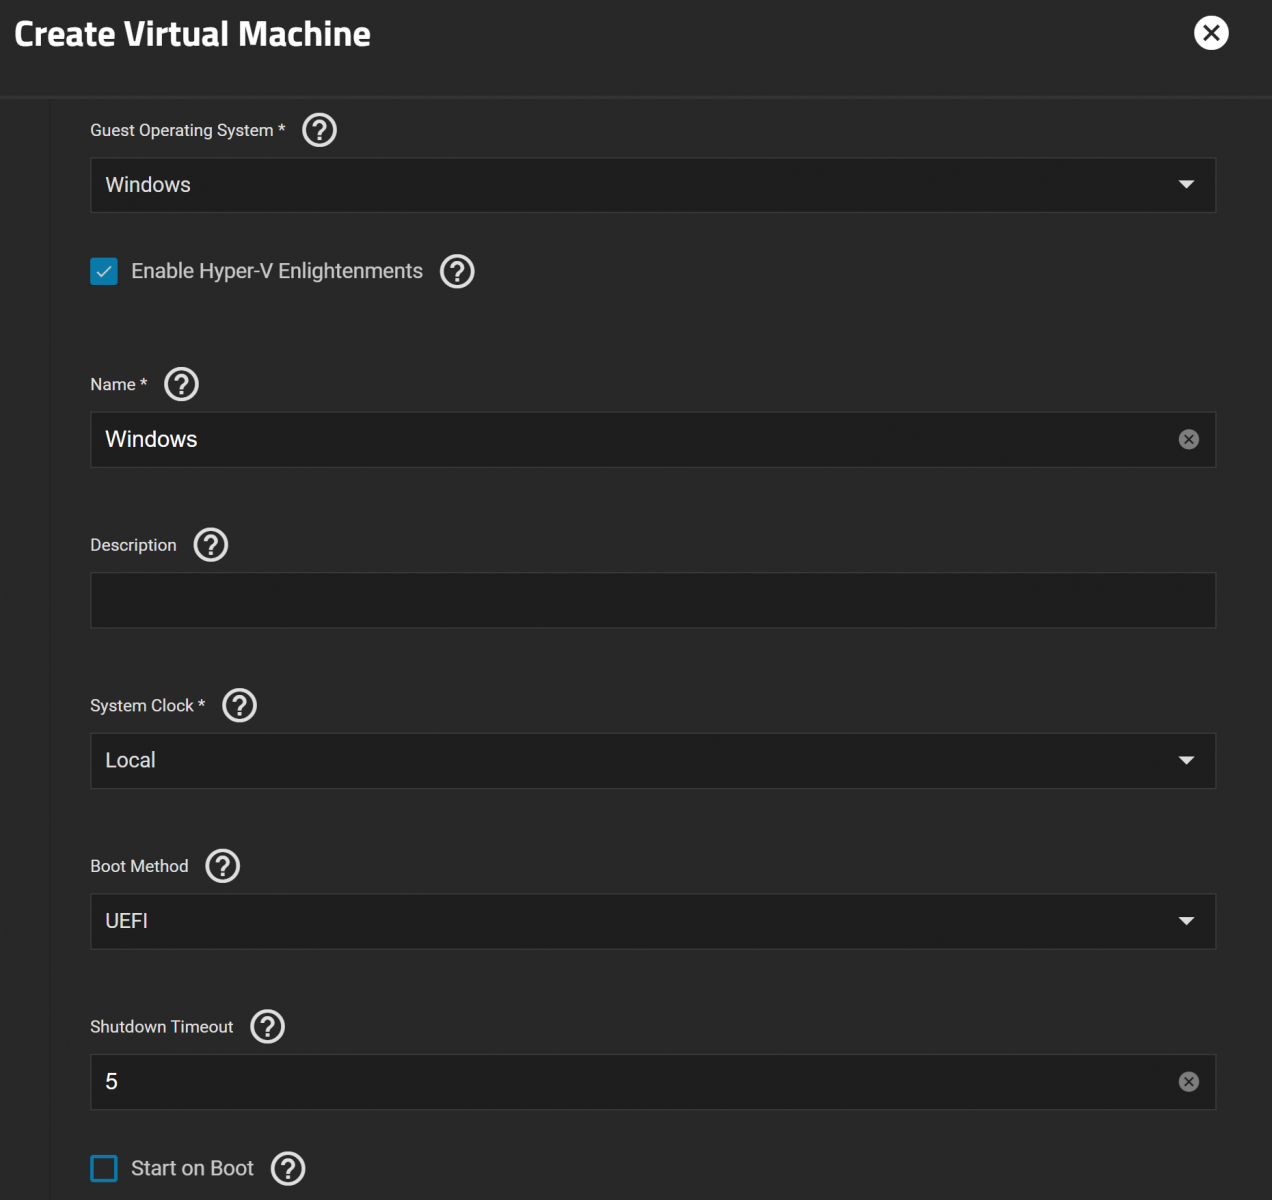Enable the Start on Boot checkbox

104,1168
